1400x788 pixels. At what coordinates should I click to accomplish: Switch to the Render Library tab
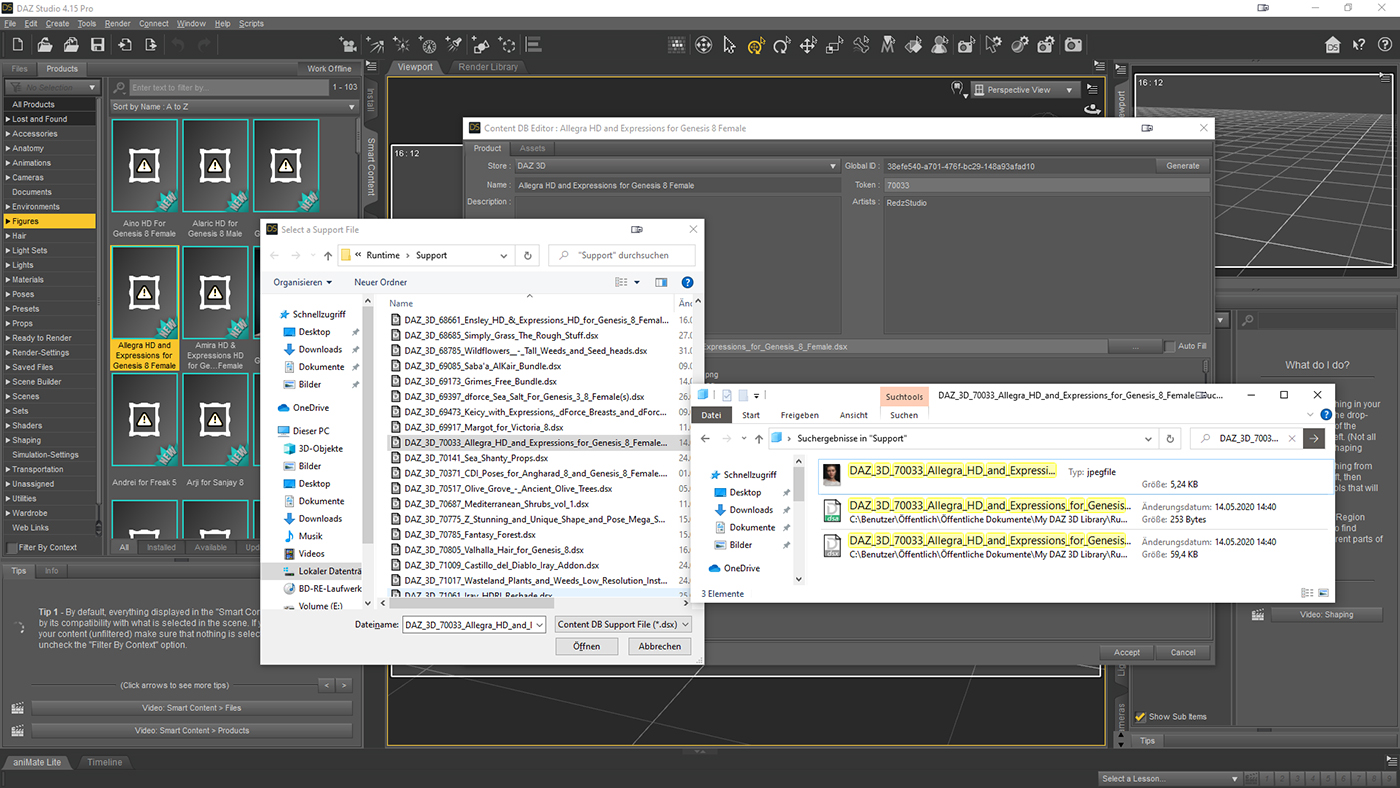click(488, 67)
